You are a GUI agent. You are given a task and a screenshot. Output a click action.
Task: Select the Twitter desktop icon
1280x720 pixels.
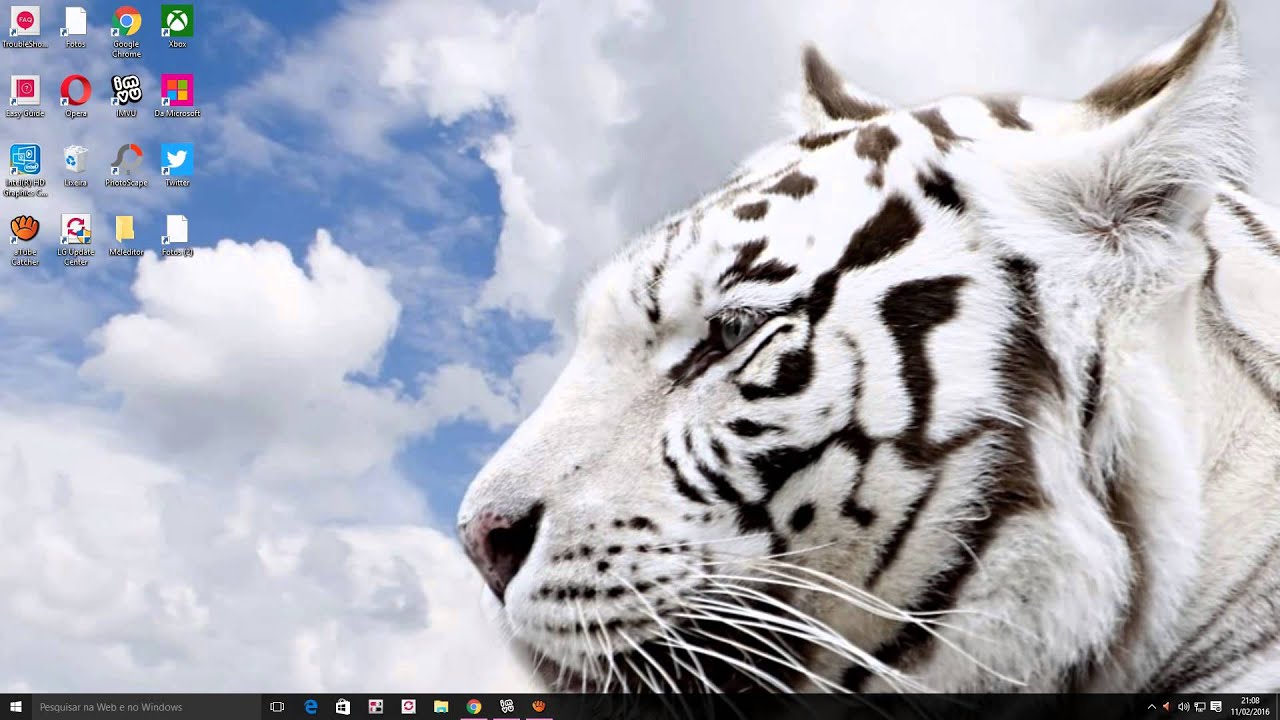177,166
